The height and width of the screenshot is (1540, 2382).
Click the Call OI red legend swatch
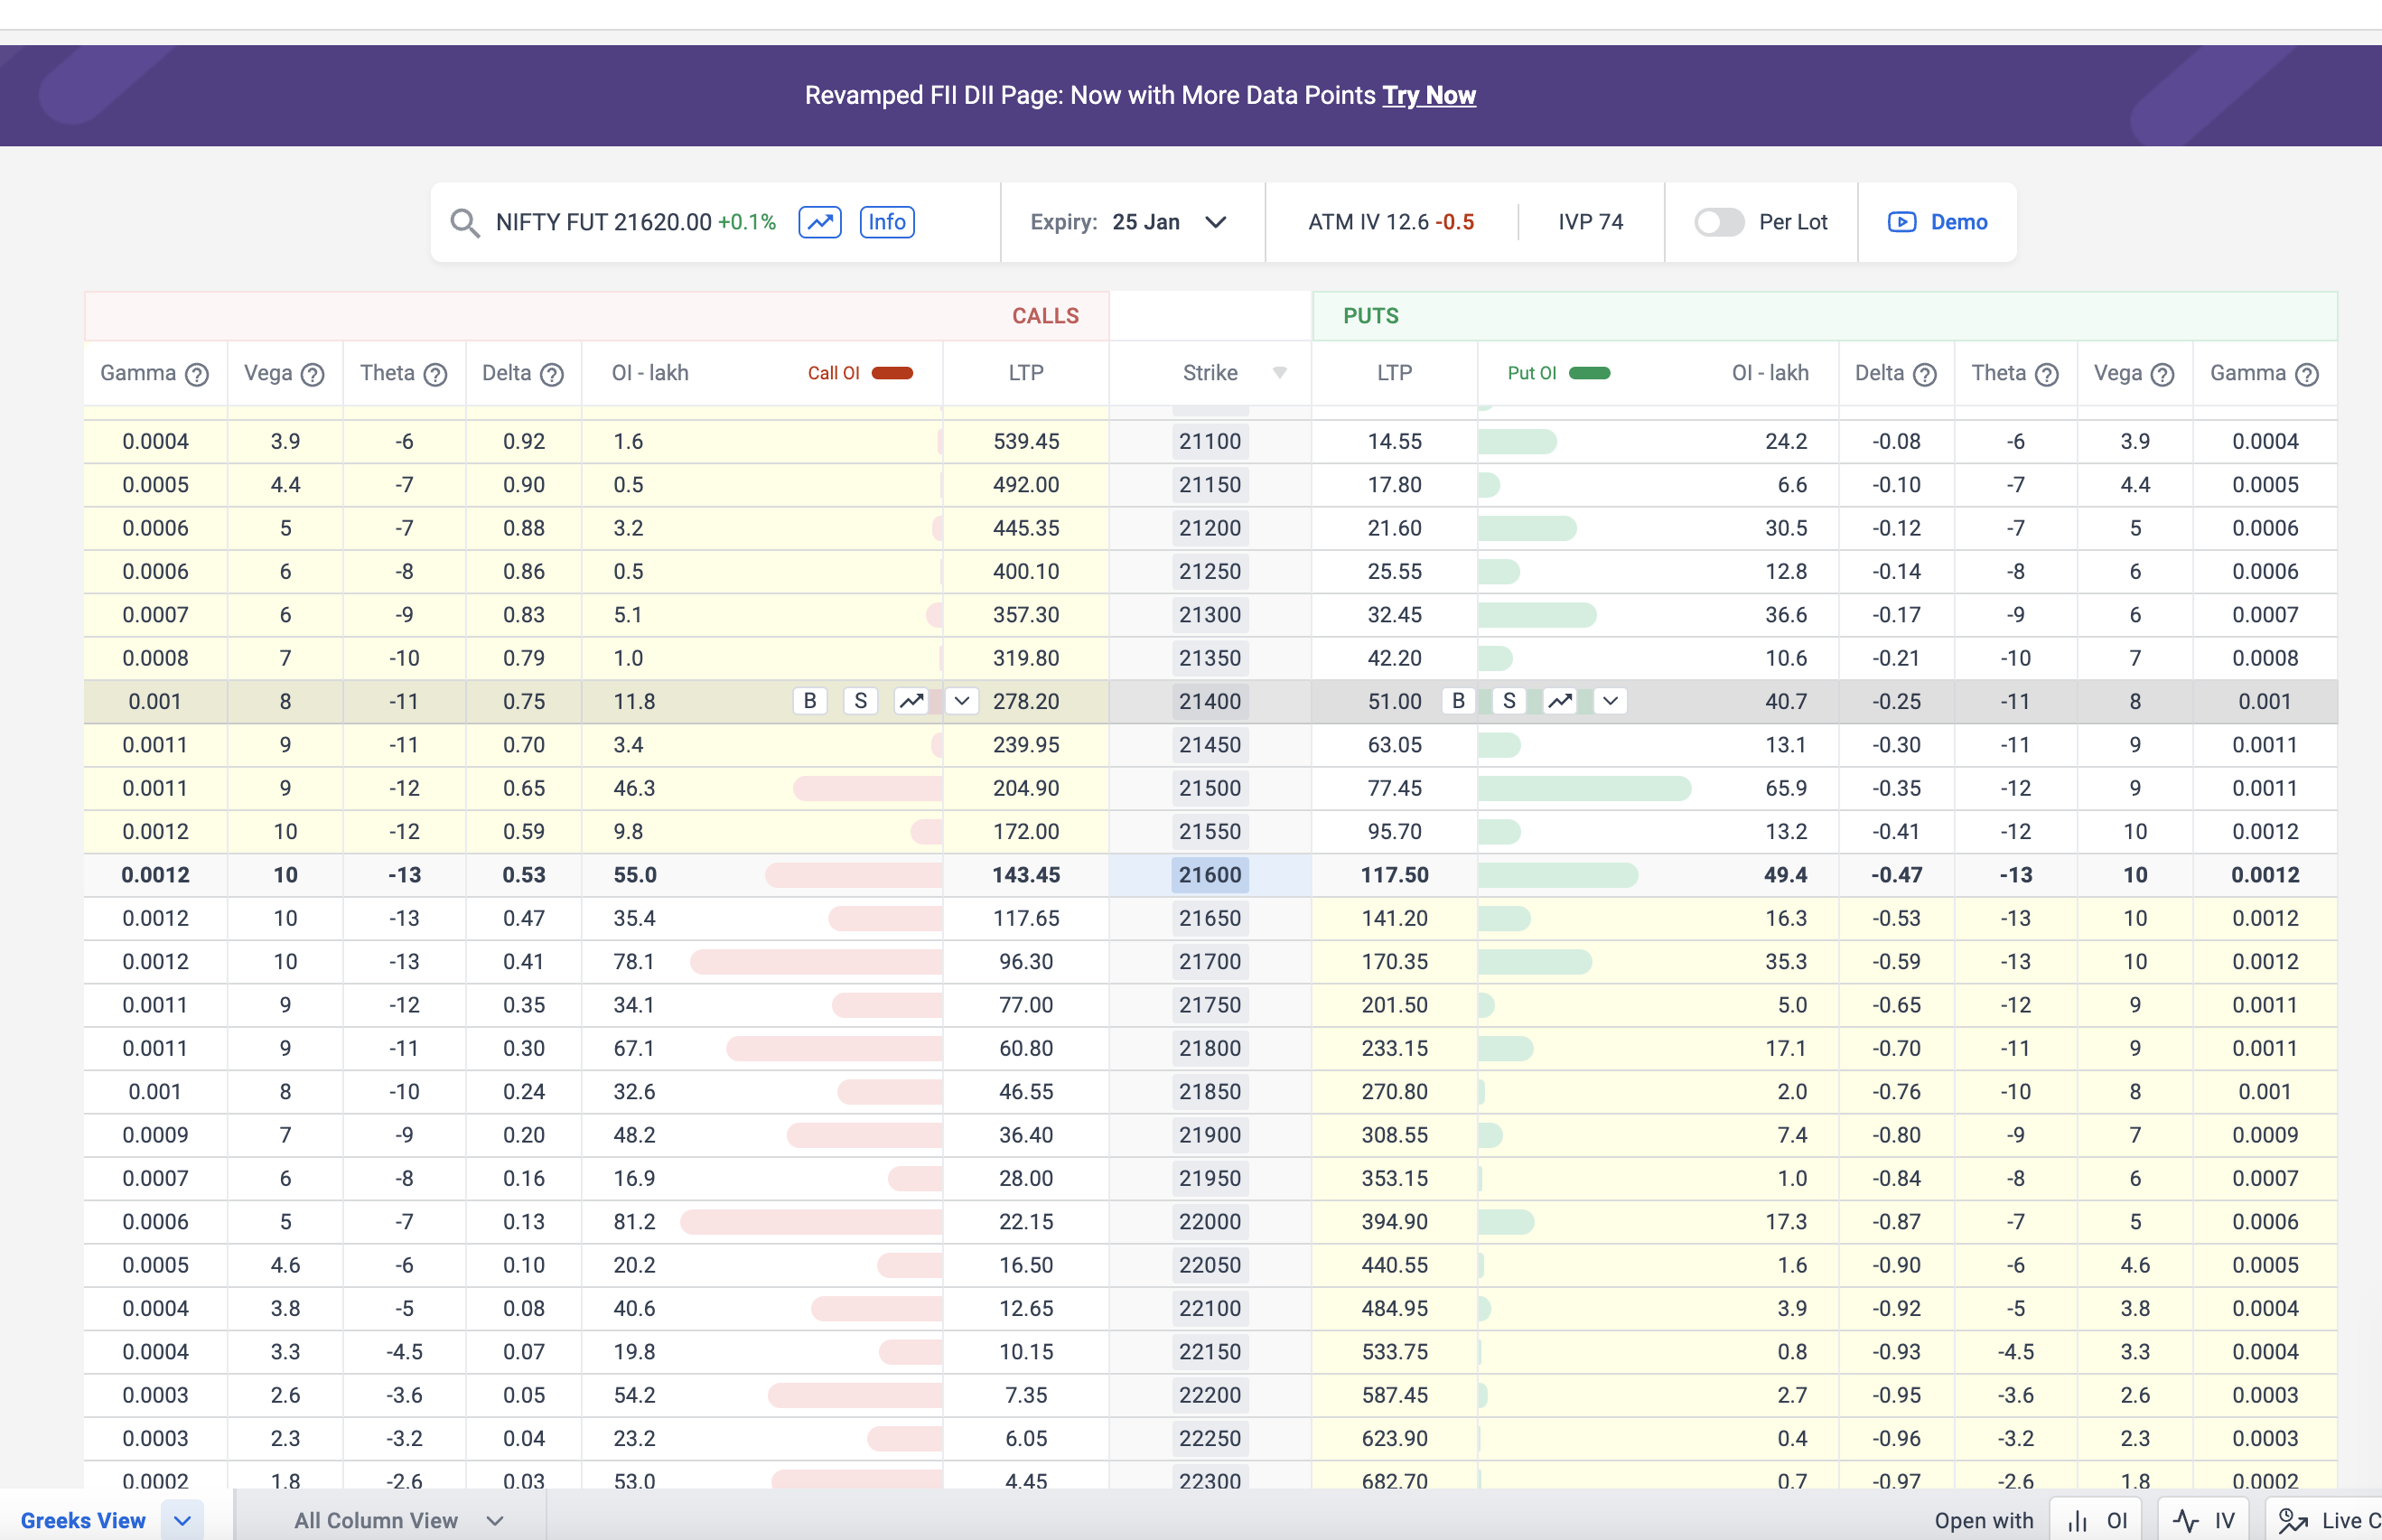pos(892,373)
